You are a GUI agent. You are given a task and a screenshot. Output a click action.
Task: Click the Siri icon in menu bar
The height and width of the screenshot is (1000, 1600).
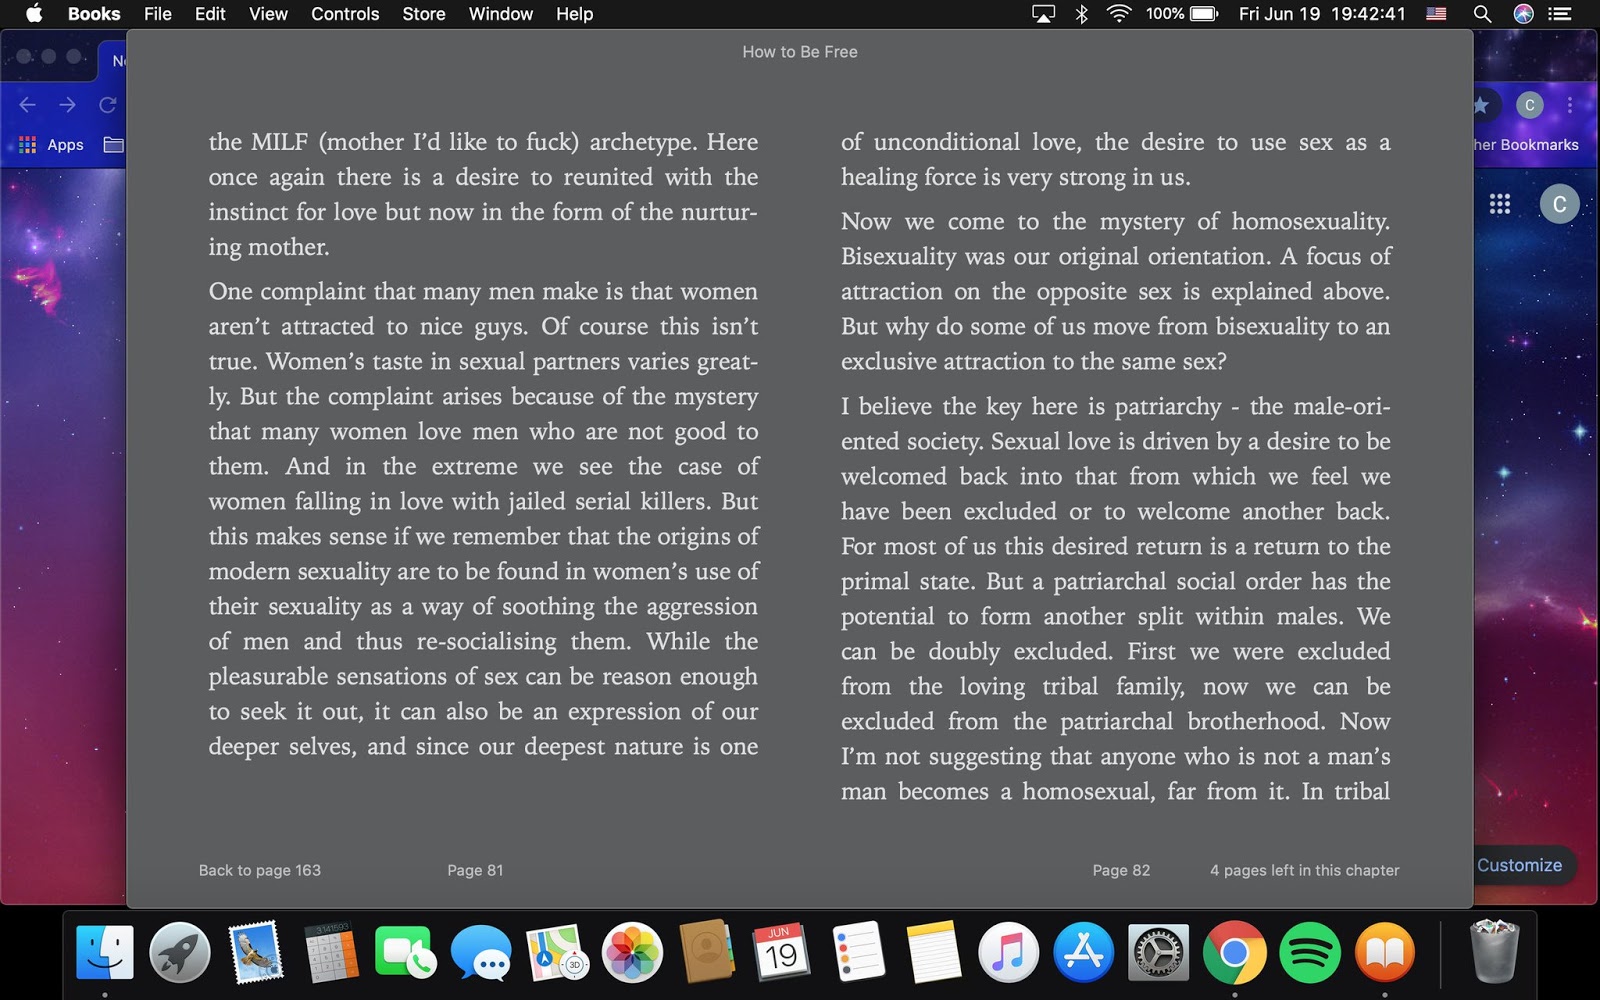click(x=1524, y=14)
